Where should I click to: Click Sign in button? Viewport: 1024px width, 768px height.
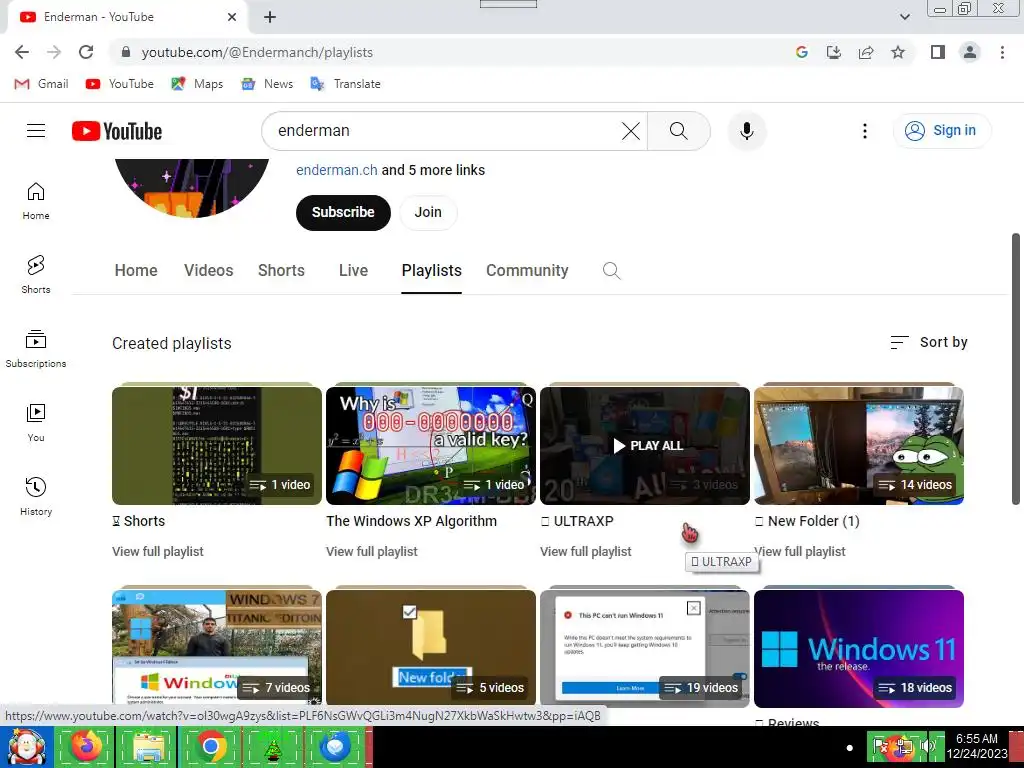pyautogui.click(x=942, y=131)
